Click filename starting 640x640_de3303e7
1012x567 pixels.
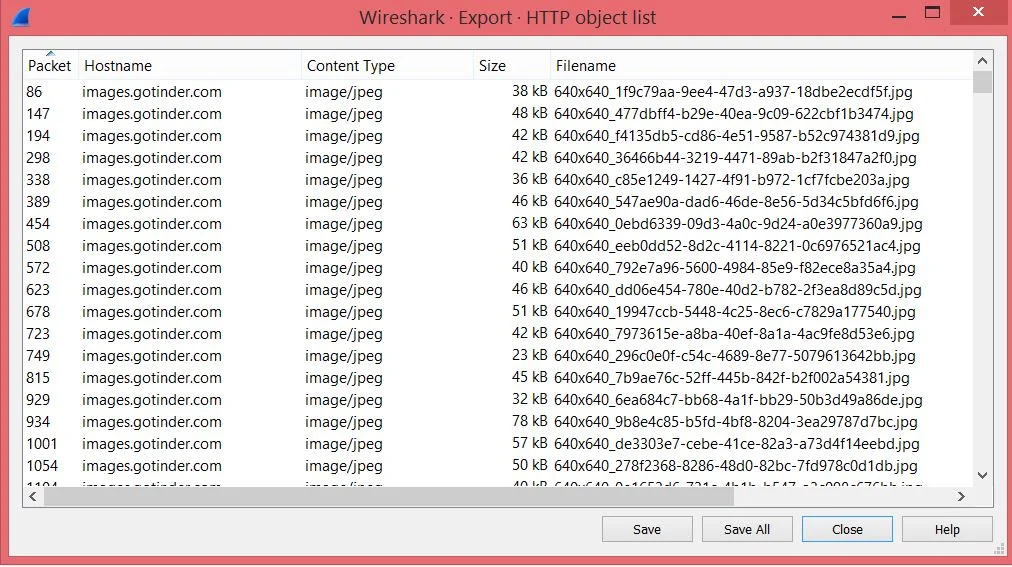click(736, 443)
